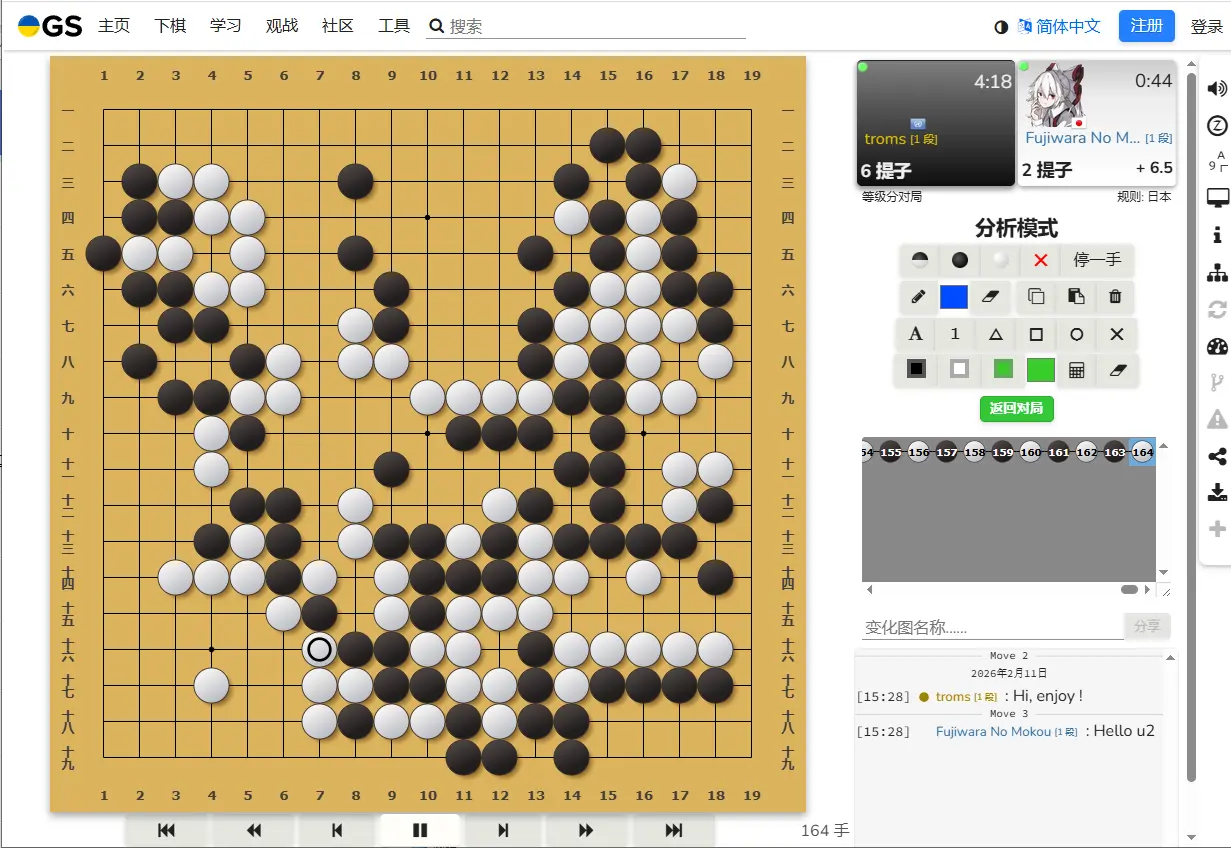This screenshot has width=1231, height=848.
Task: Click the 返回对局 green button
Action: 1016,409
